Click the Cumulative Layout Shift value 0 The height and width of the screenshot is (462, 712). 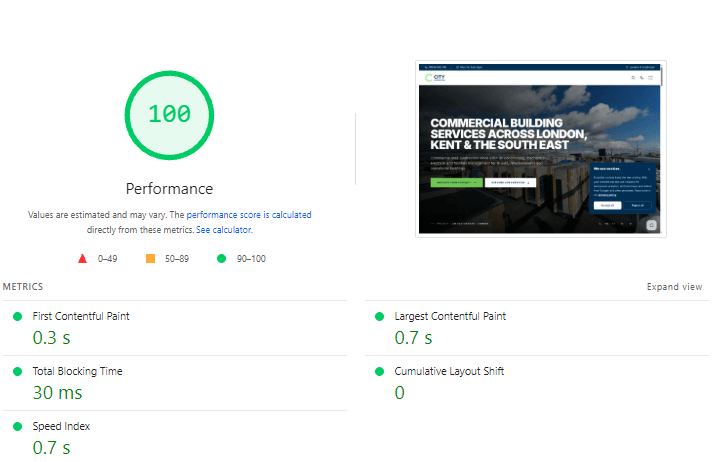(x=400, y=393)
